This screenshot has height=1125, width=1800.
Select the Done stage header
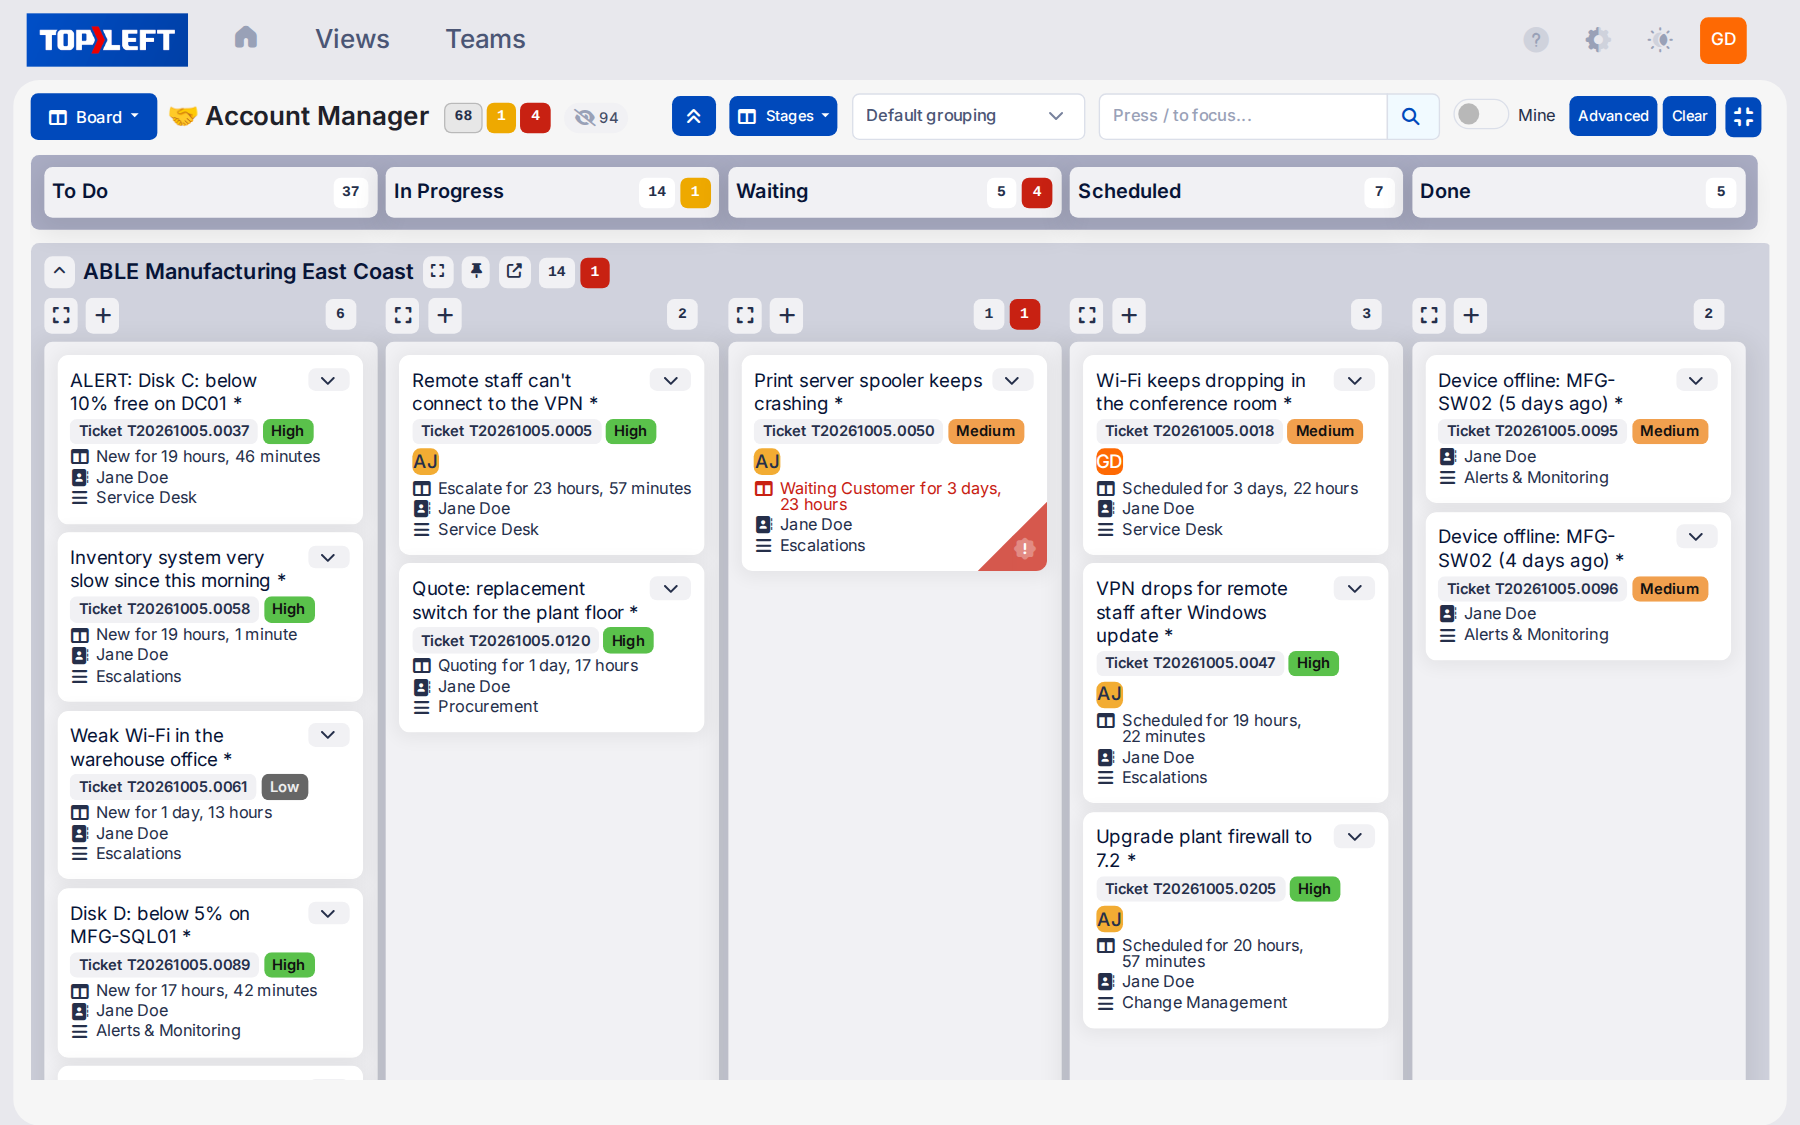[1578, 191]
